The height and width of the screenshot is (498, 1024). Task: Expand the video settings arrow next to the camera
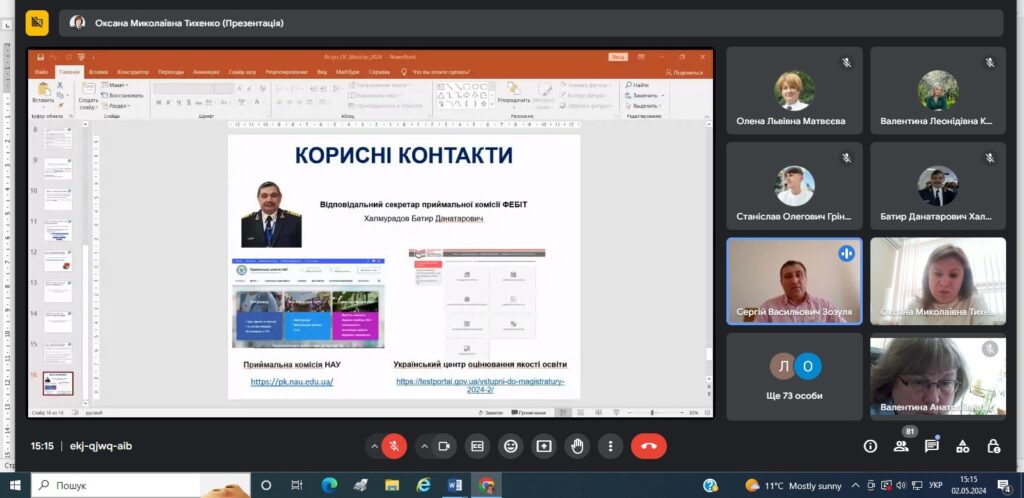click(424, 446)
